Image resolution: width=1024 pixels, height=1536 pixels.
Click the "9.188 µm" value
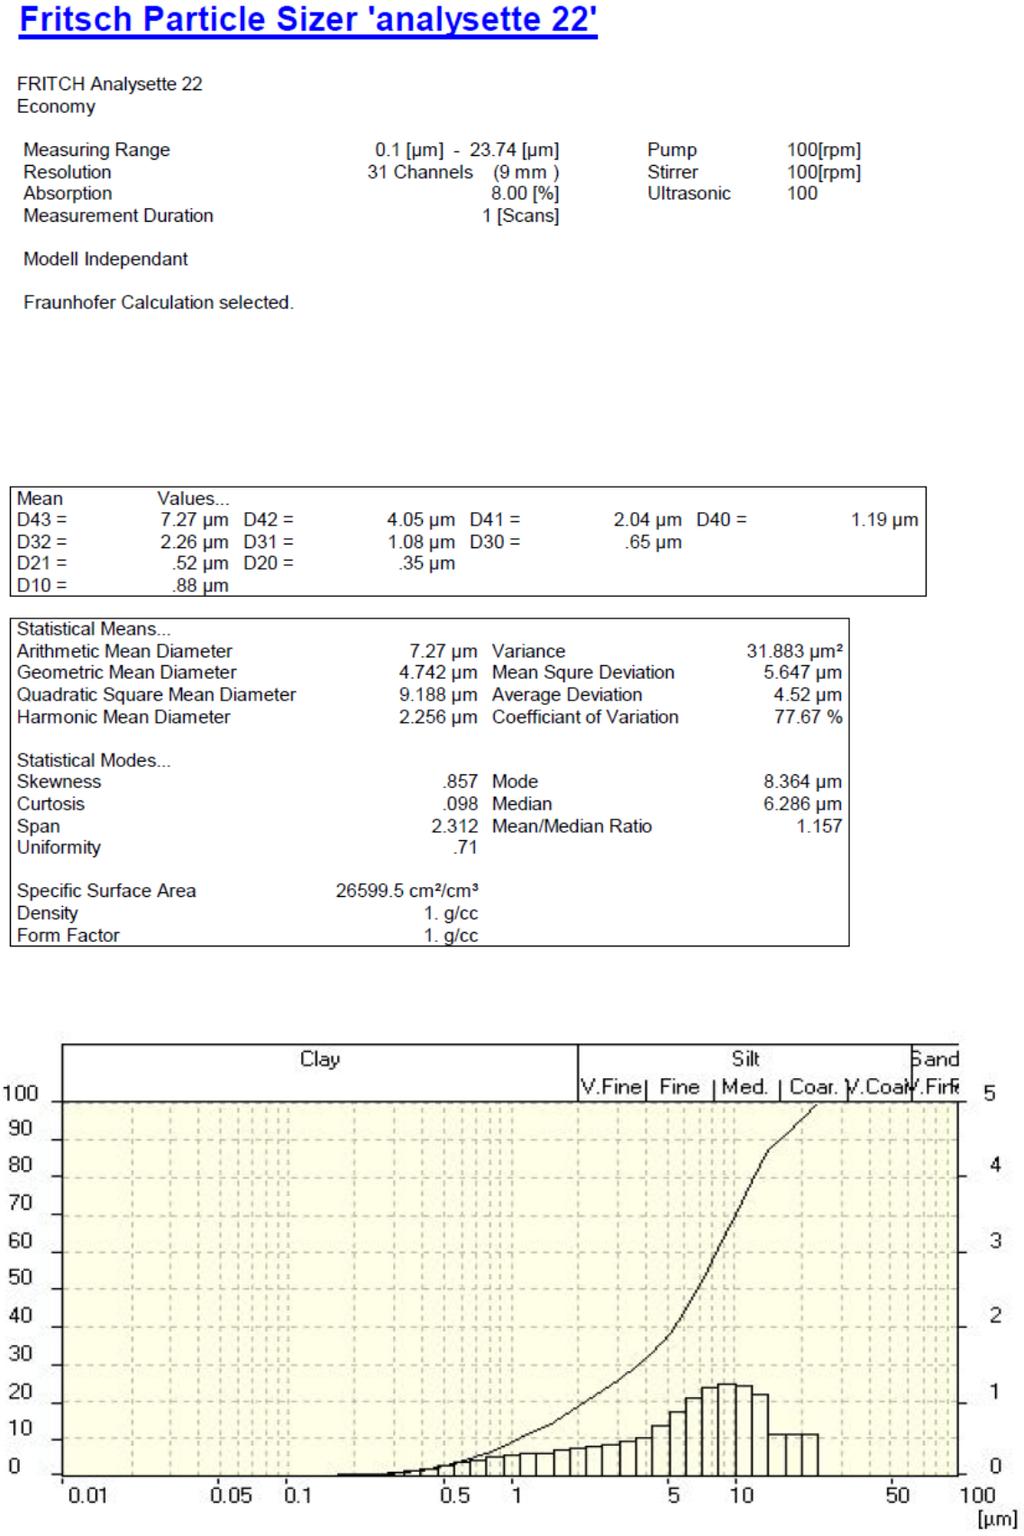pyautogui.click(x=438, y=695)
